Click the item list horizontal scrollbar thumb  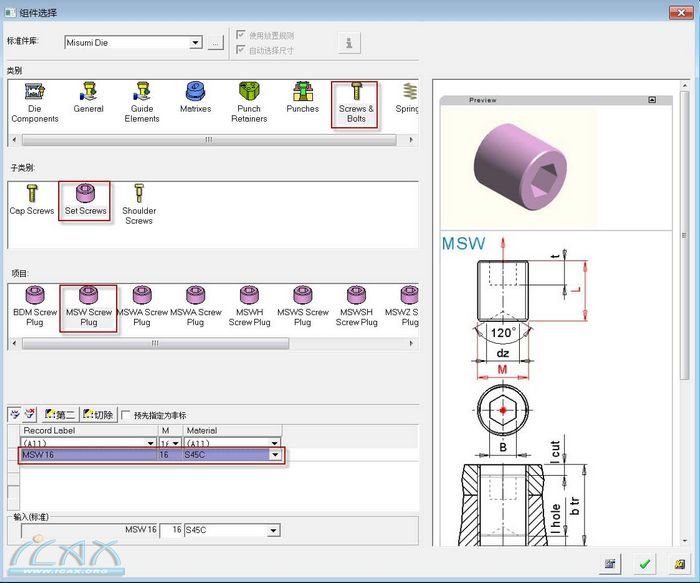(155, 343)
